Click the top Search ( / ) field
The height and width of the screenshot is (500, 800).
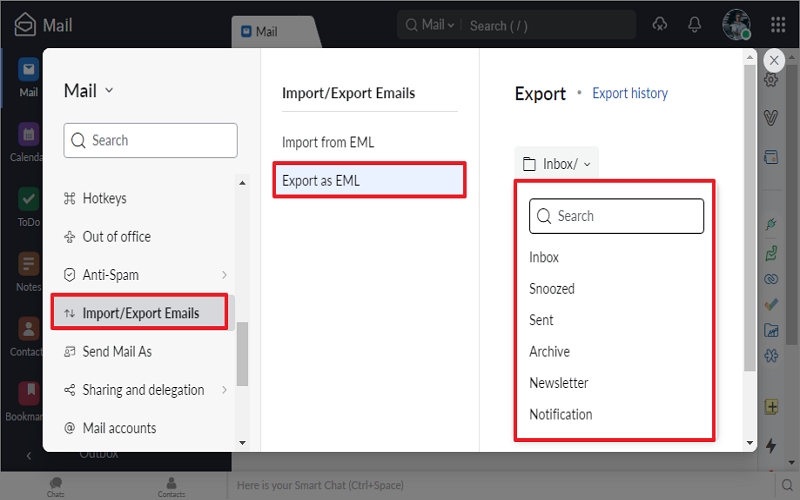pyautogui.click(x=548, y=26)
